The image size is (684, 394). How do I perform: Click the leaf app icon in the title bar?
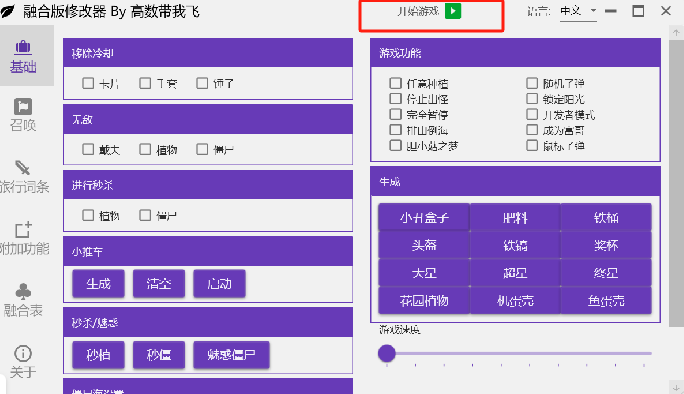(x=7, y=11)
